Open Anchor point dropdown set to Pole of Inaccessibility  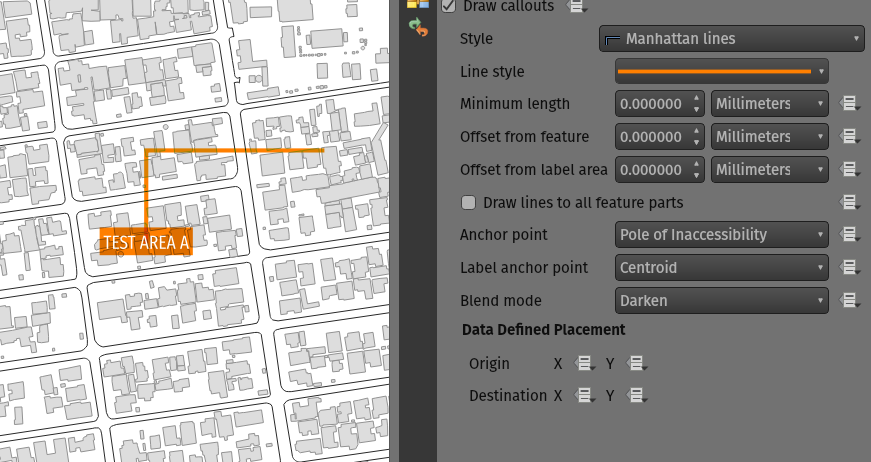[720, 235]
